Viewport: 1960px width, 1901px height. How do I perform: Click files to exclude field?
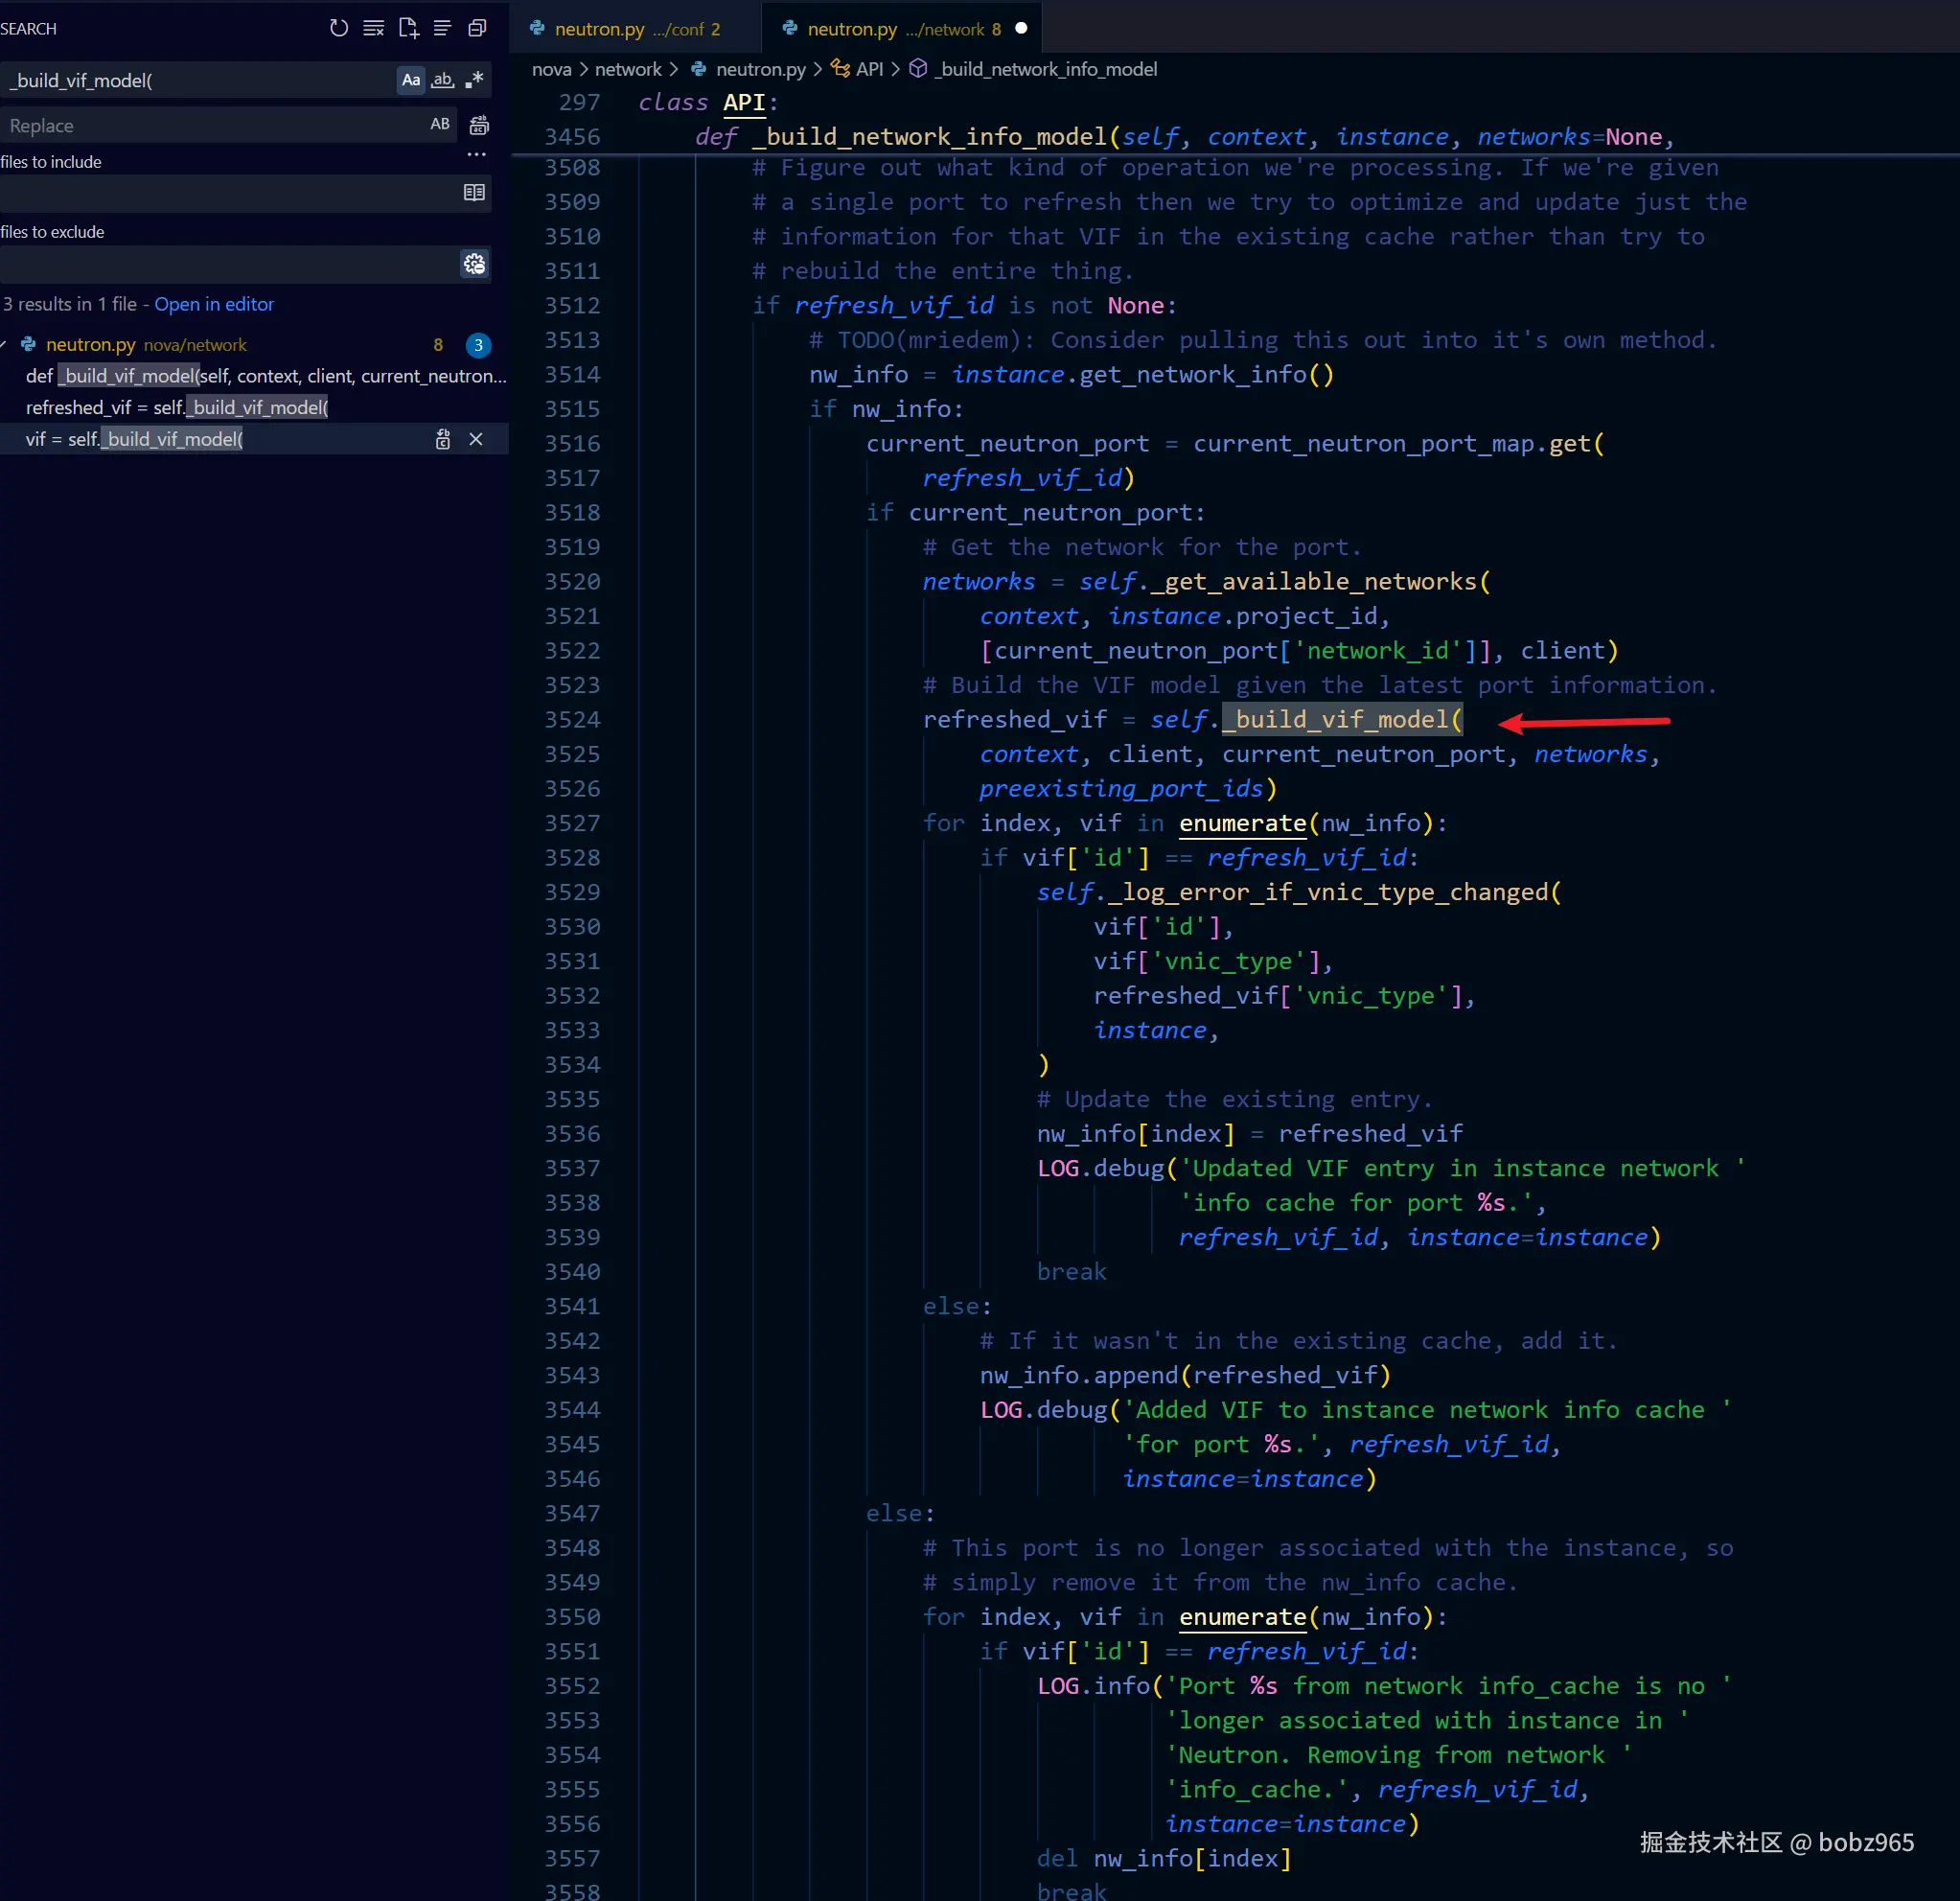pos(228,264)
